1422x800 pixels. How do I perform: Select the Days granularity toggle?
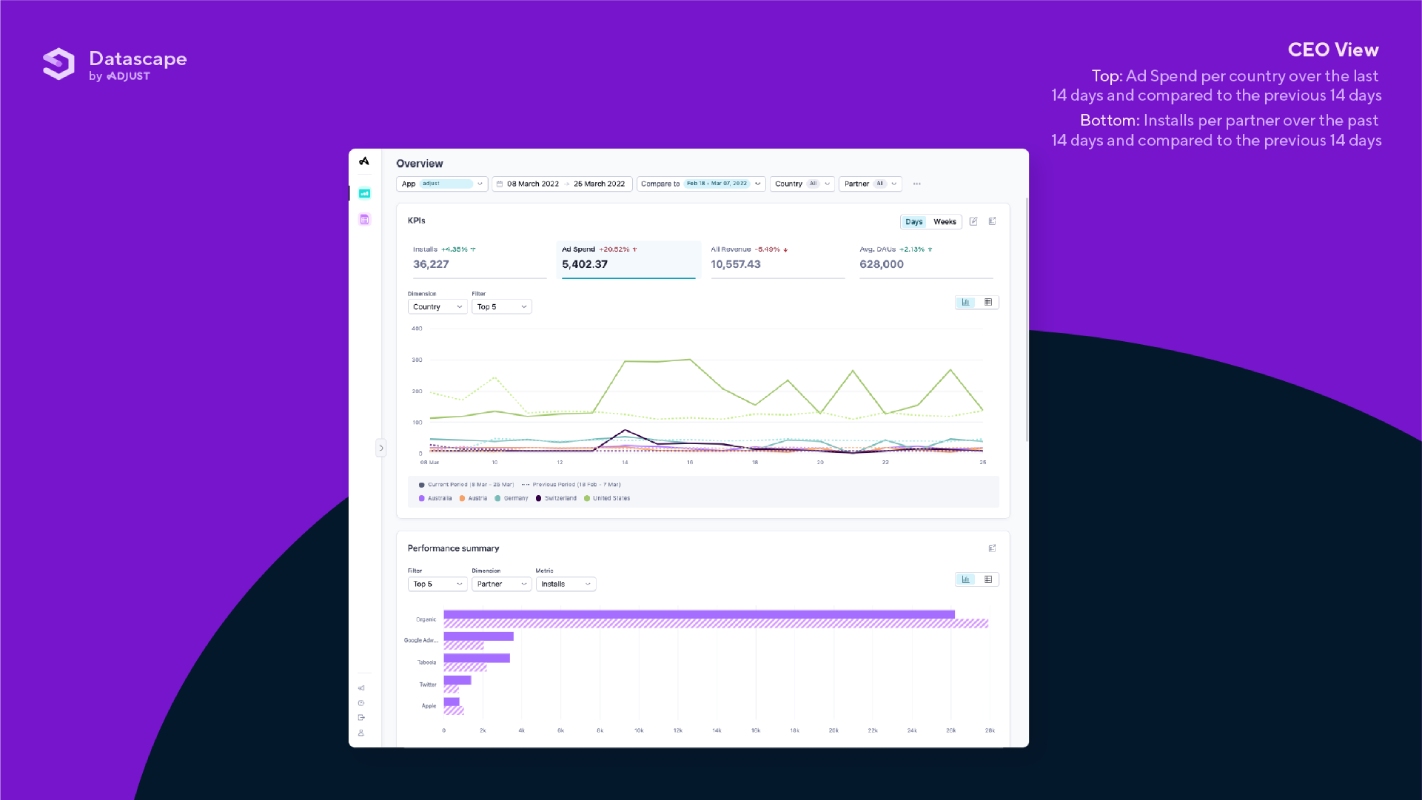(914, 222)
